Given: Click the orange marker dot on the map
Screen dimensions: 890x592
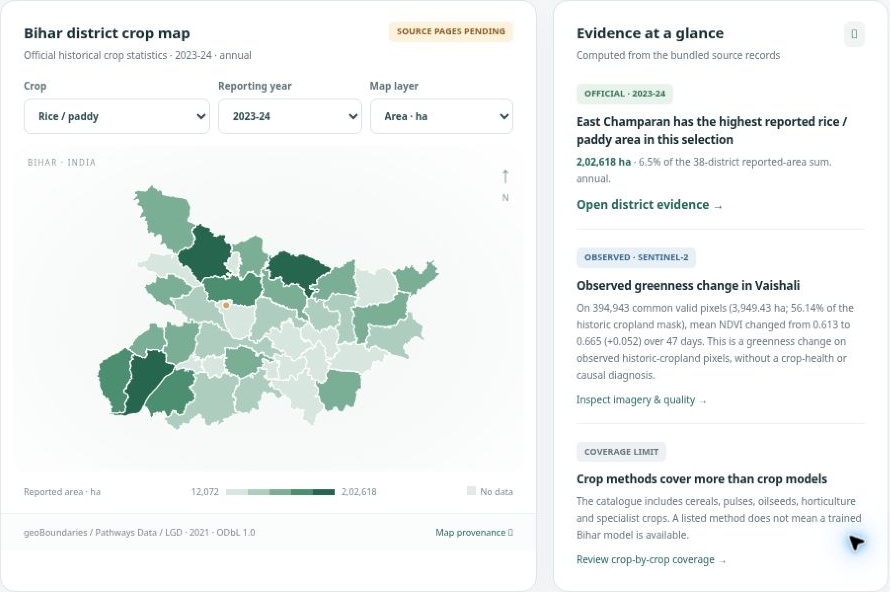Looking at the screenshot, I should click(226, 305).
